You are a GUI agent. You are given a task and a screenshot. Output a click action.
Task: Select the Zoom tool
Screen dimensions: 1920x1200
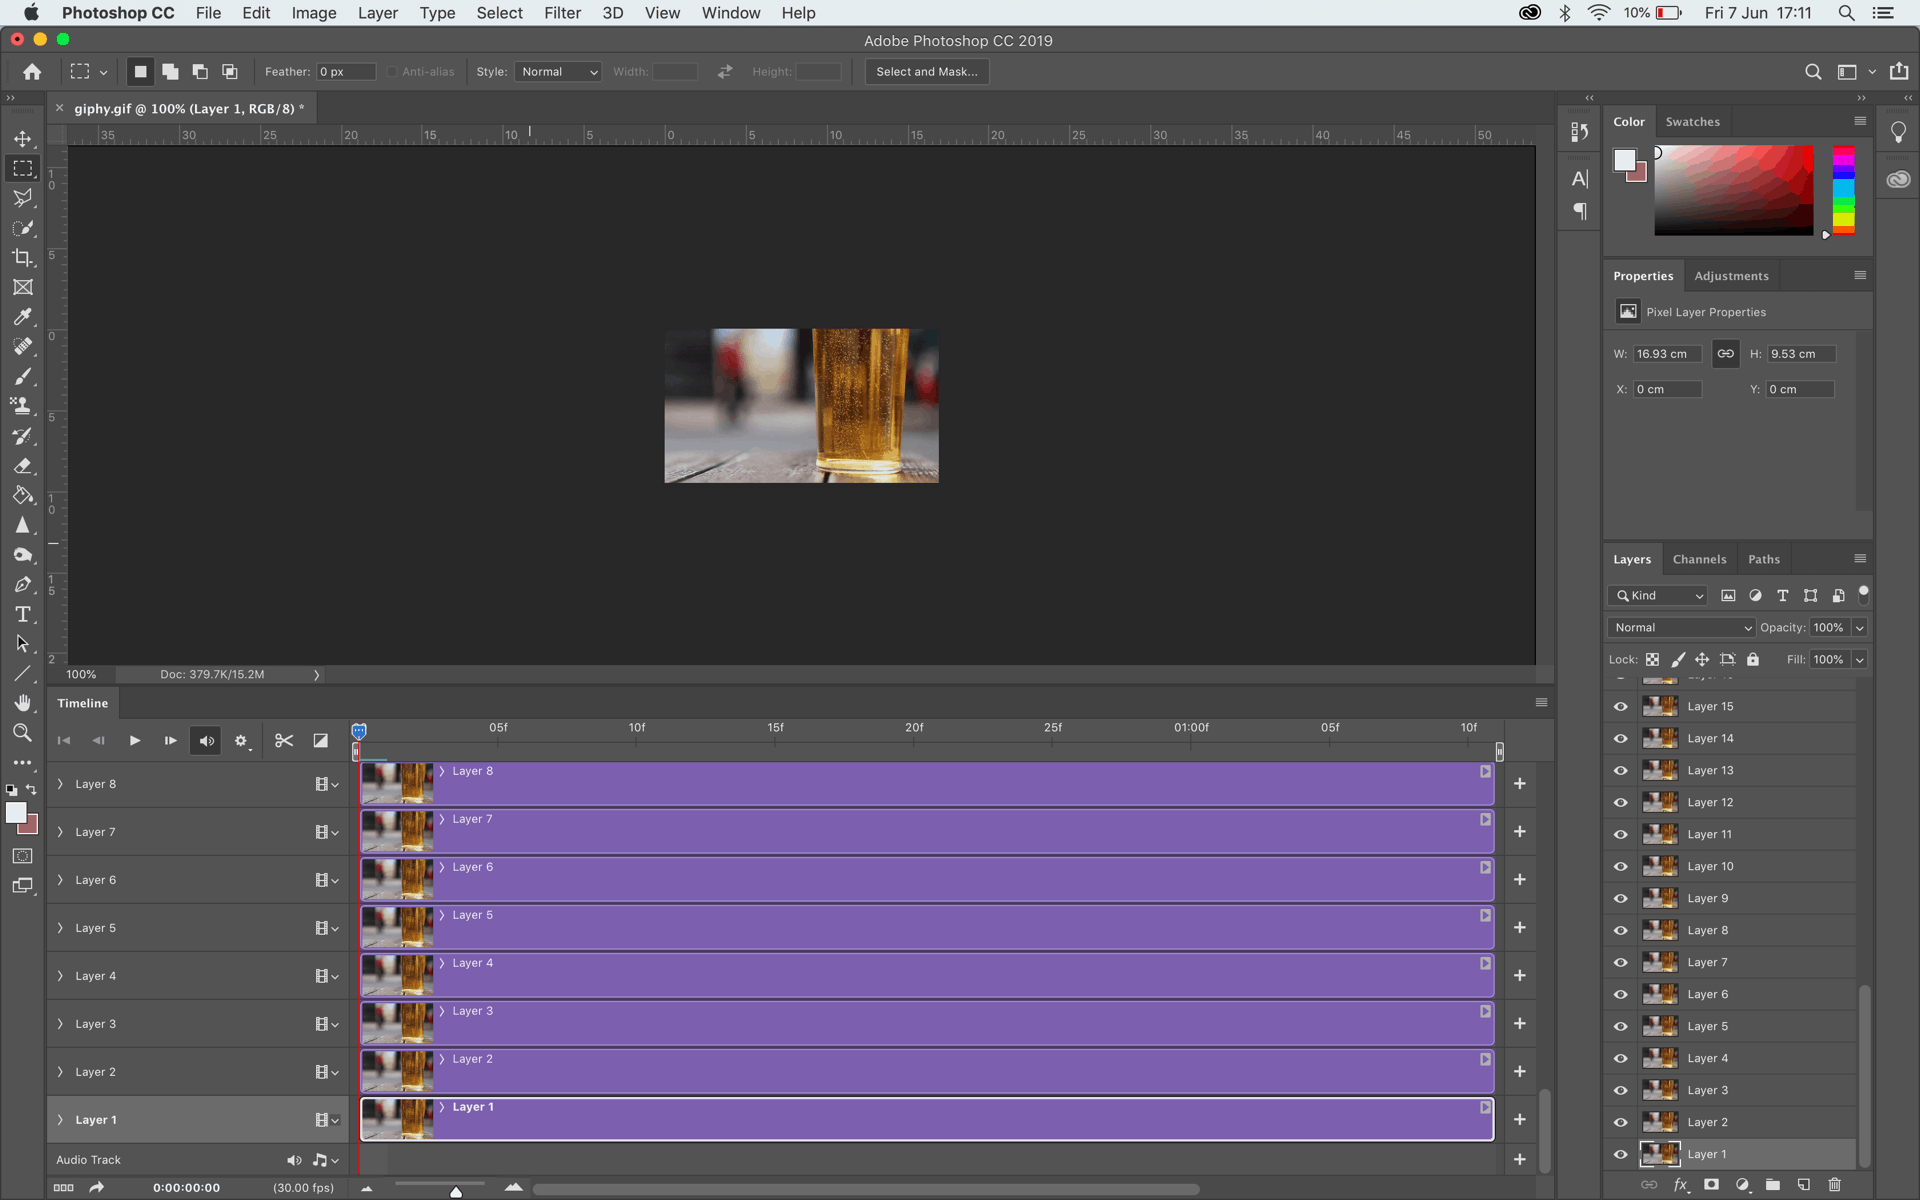pos(22,733)
